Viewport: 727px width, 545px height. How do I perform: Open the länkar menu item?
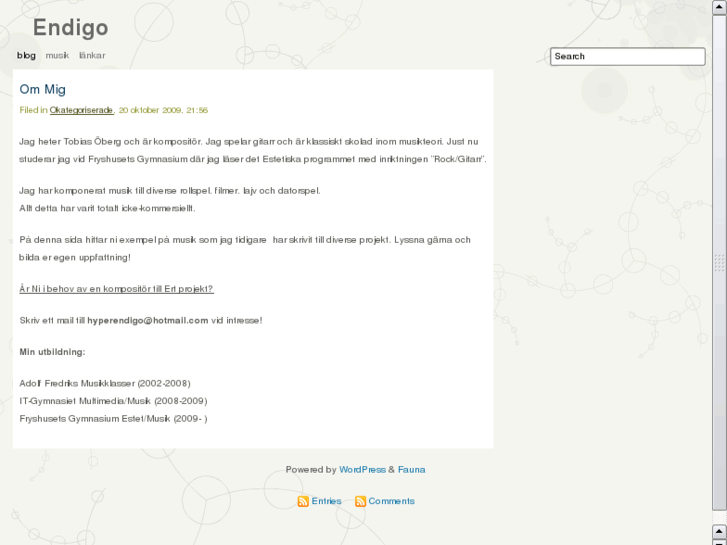pyautogui.click(x=92, y=55)
